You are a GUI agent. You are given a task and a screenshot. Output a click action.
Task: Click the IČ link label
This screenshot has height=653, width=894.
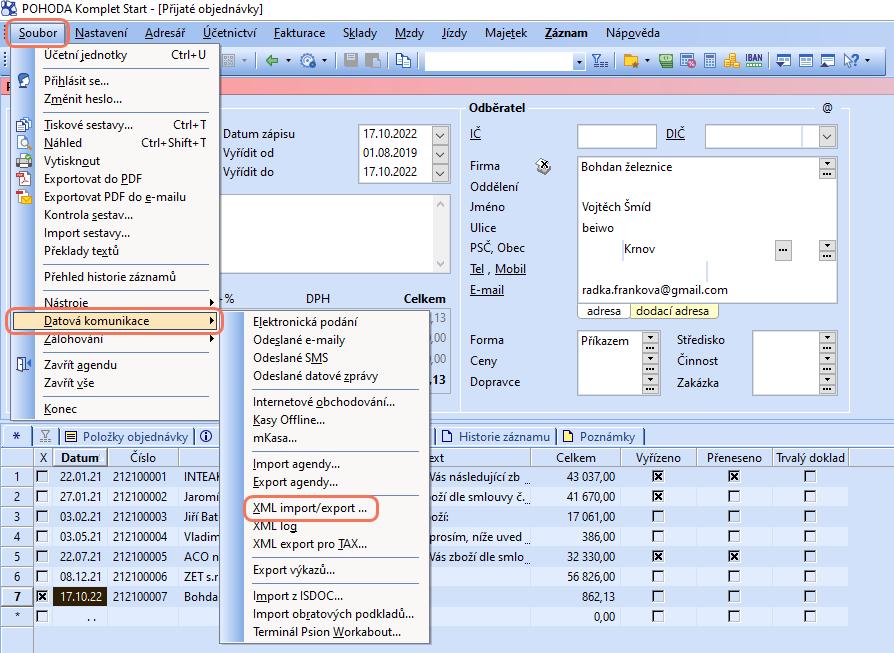click(x=476, y=134)
